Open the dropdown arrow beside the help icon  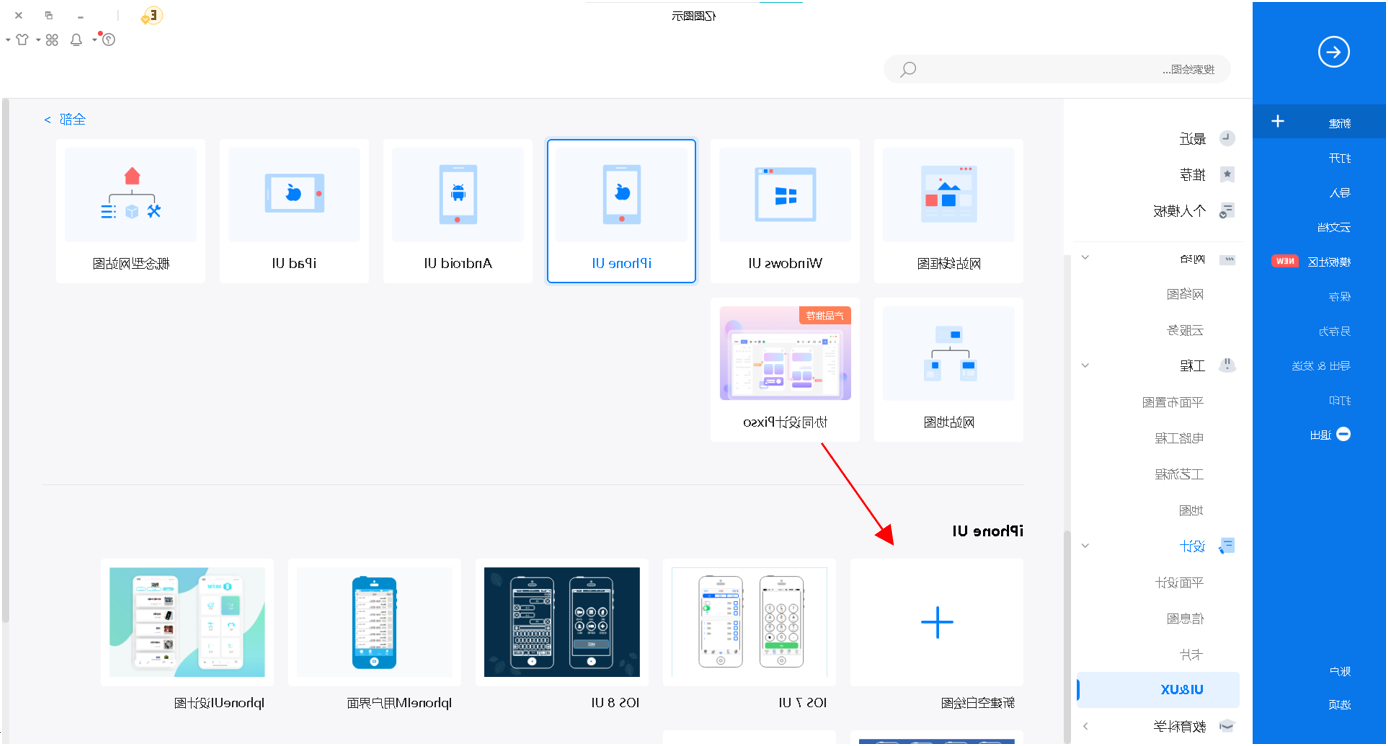click(95, 40)
